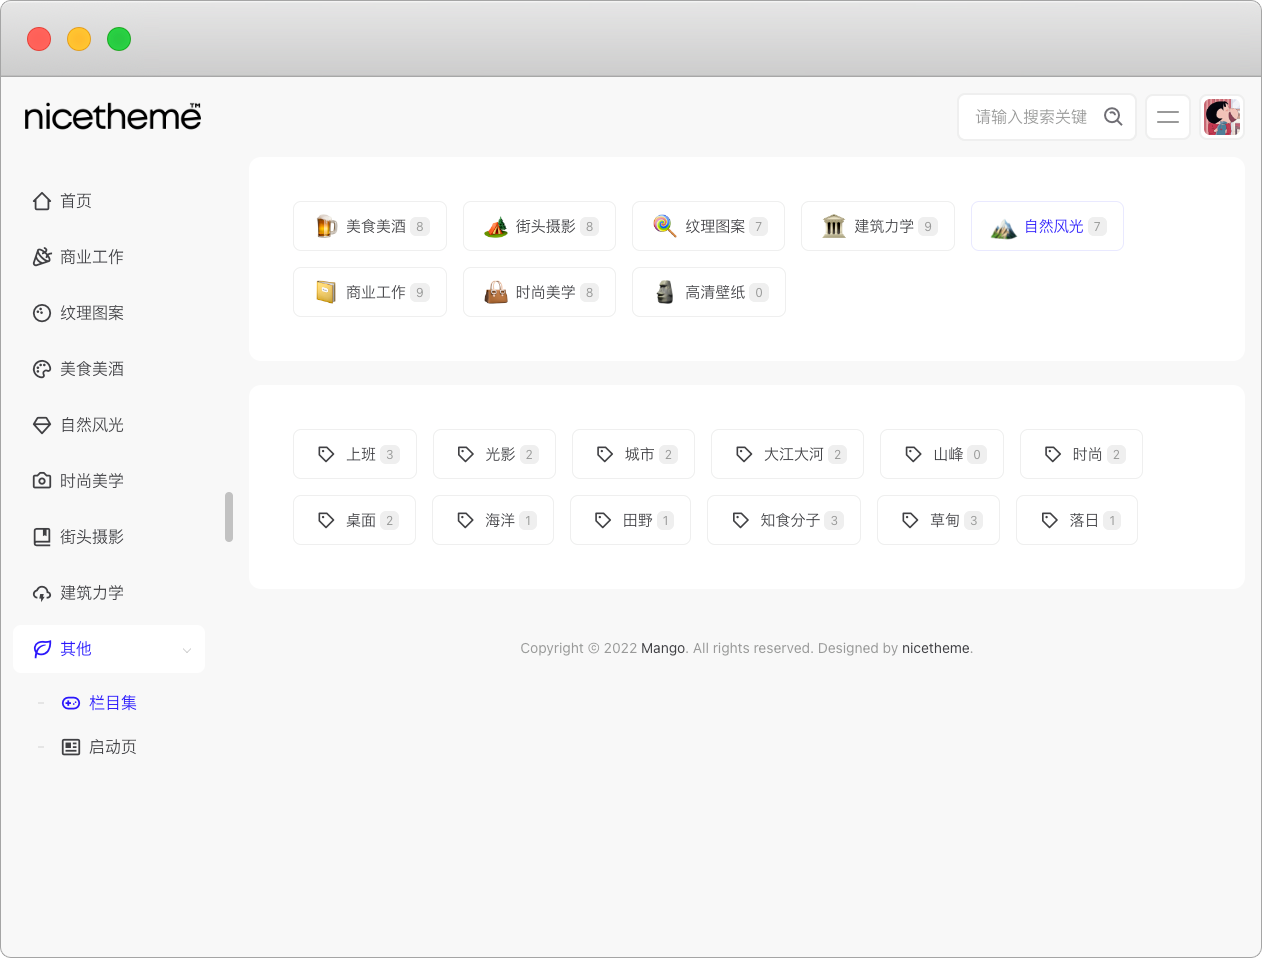Image resolution: width=1262 pixels, height=958 pixels.
Task: Open the 时尚 tag
Action: [1081, 454]
